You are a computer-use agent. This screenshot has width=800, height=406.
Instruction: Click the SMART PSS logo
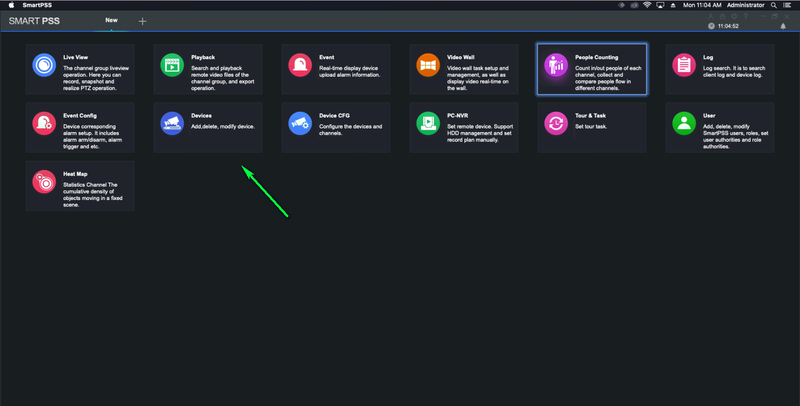pos(34,21)
